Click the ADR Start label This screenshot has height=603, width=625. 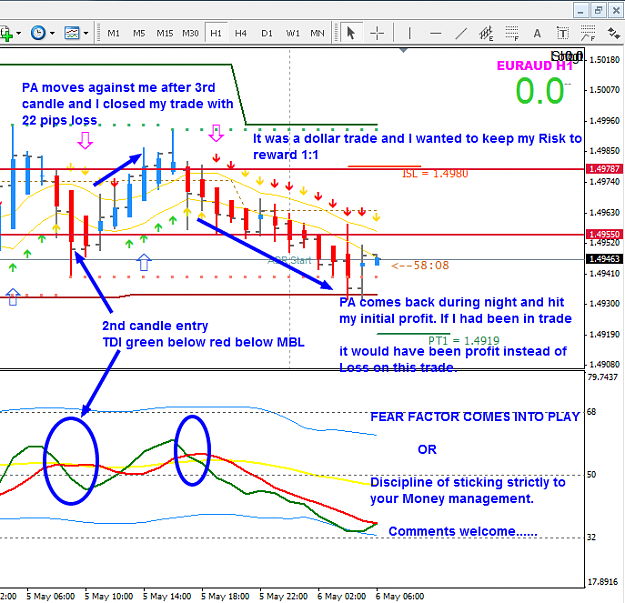click(289, 261)
